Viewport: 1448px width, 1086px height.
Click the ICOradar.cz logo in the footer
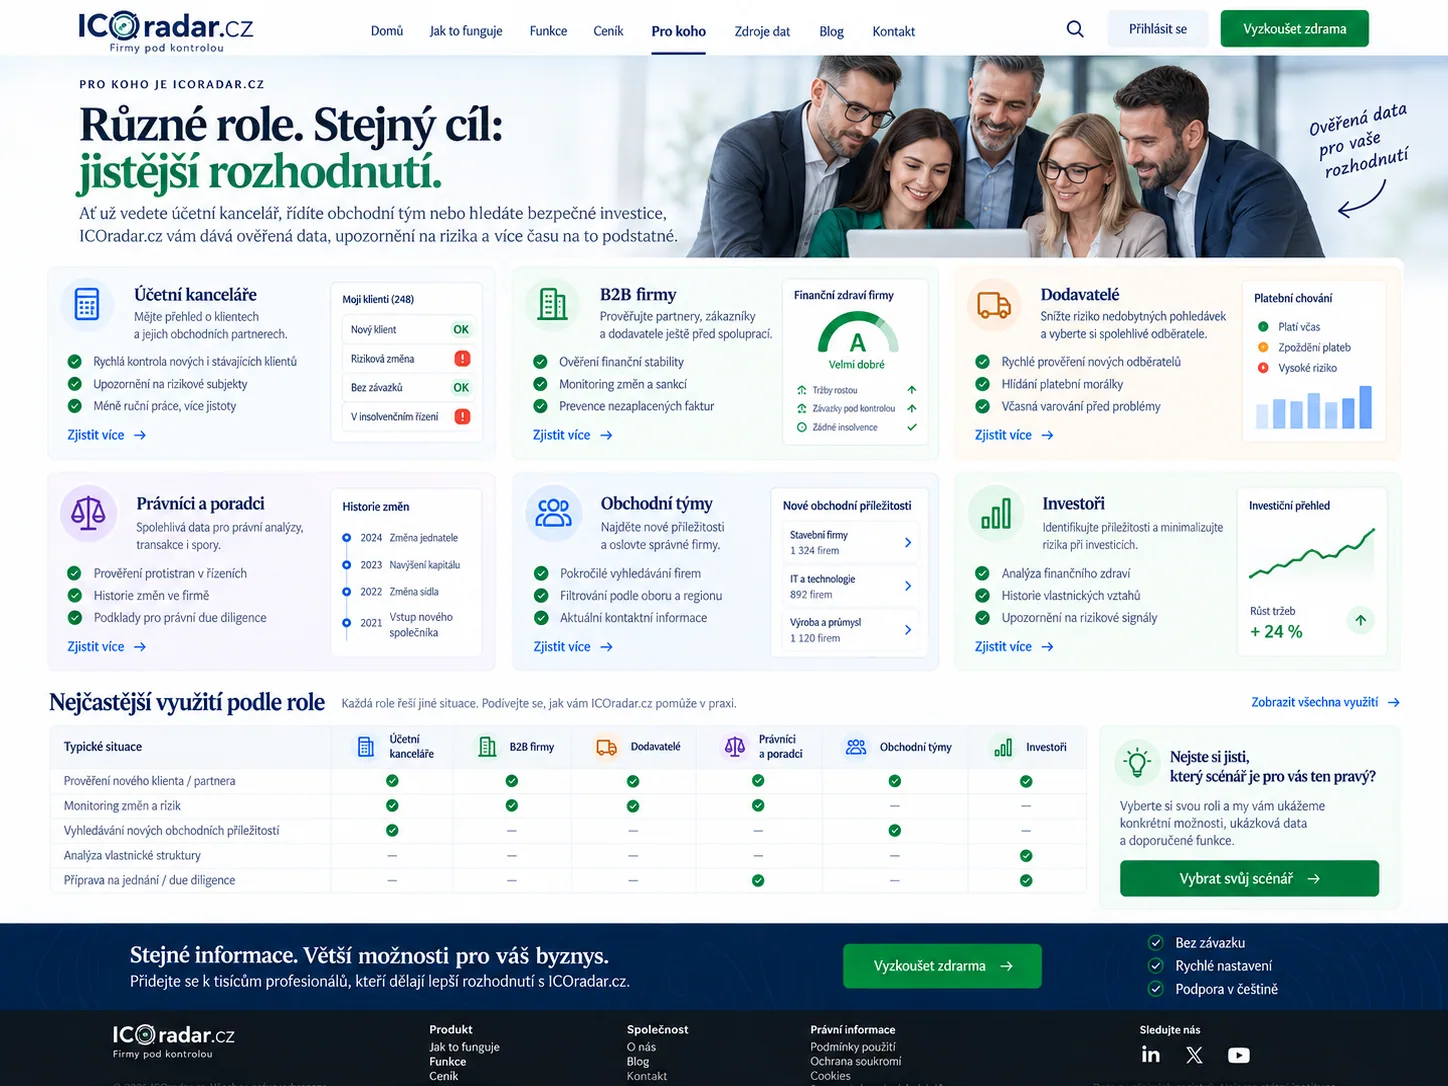(x=173, y=1040)
